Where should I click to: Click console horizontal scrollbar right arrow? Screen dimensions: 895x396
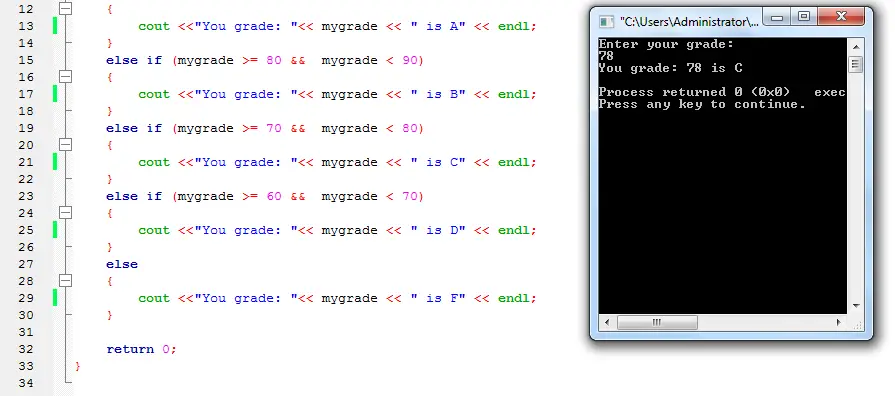(x=839, y=322)
